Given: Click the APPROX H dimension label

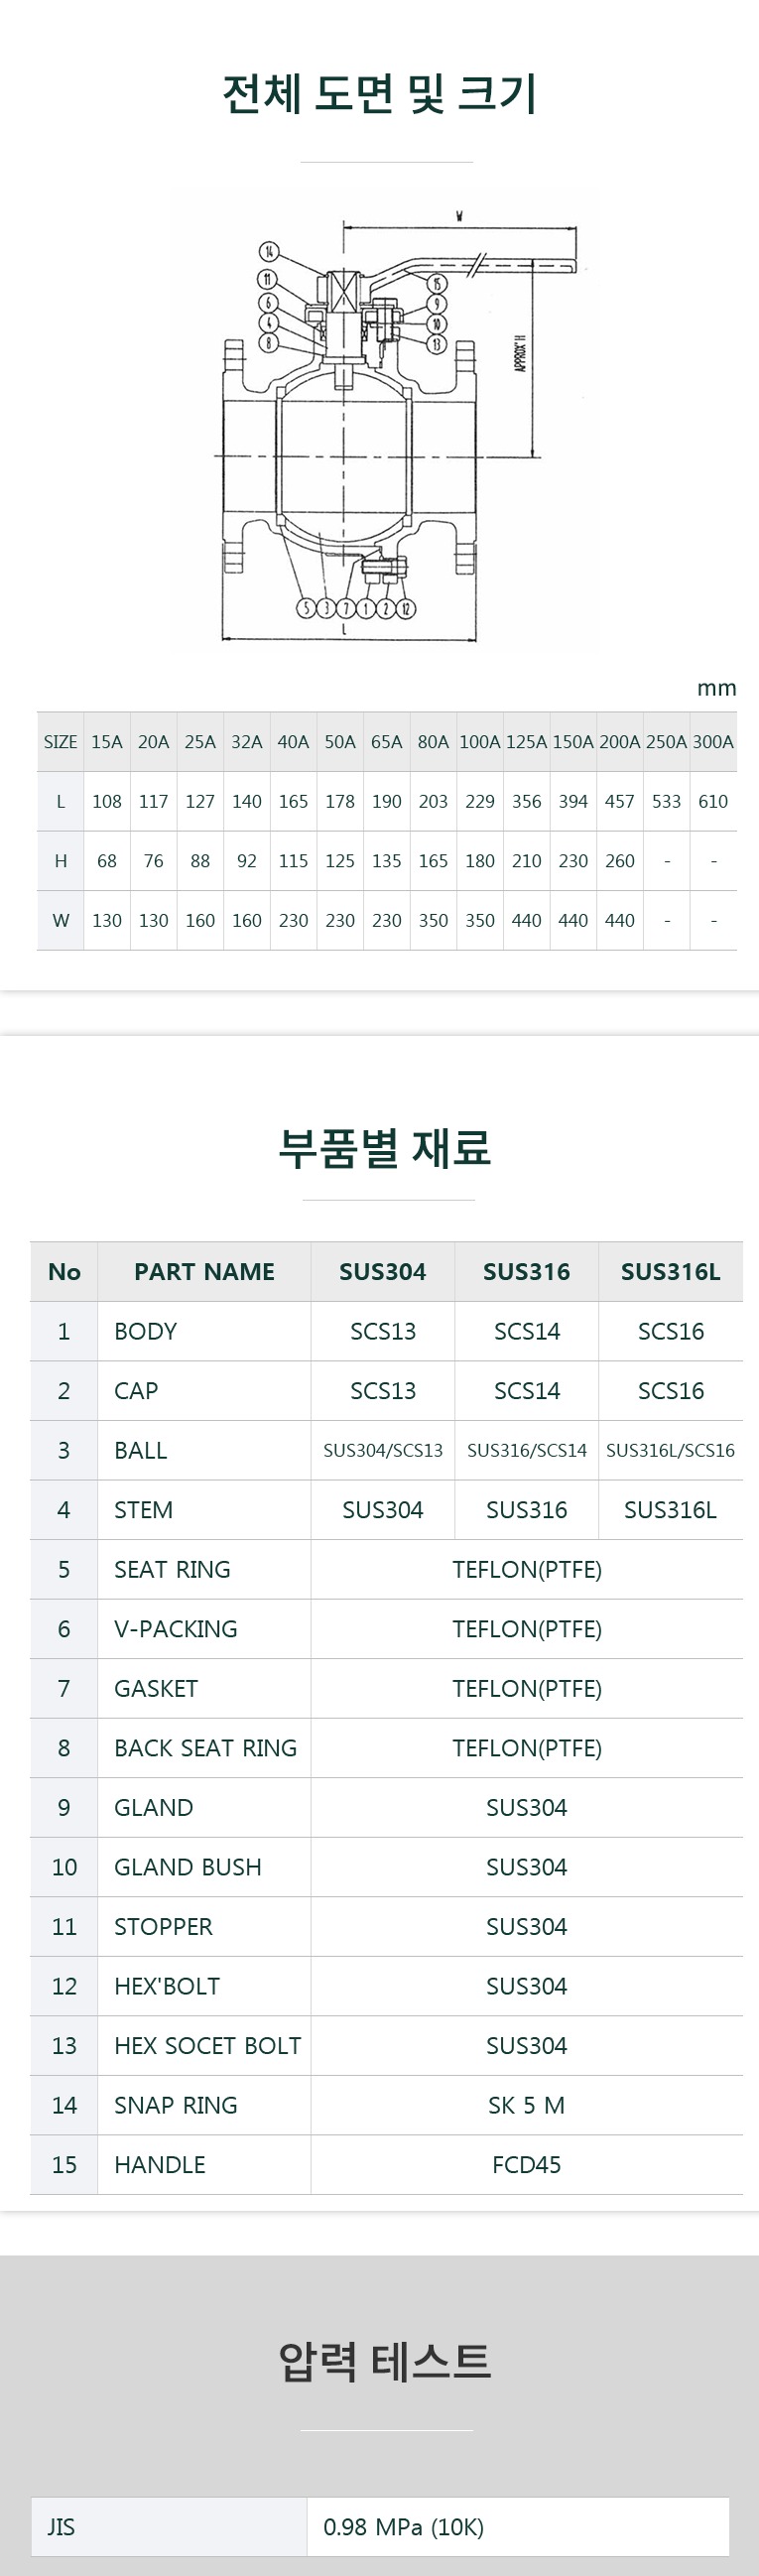Looking at the screenshot, I should pos(520,354).
